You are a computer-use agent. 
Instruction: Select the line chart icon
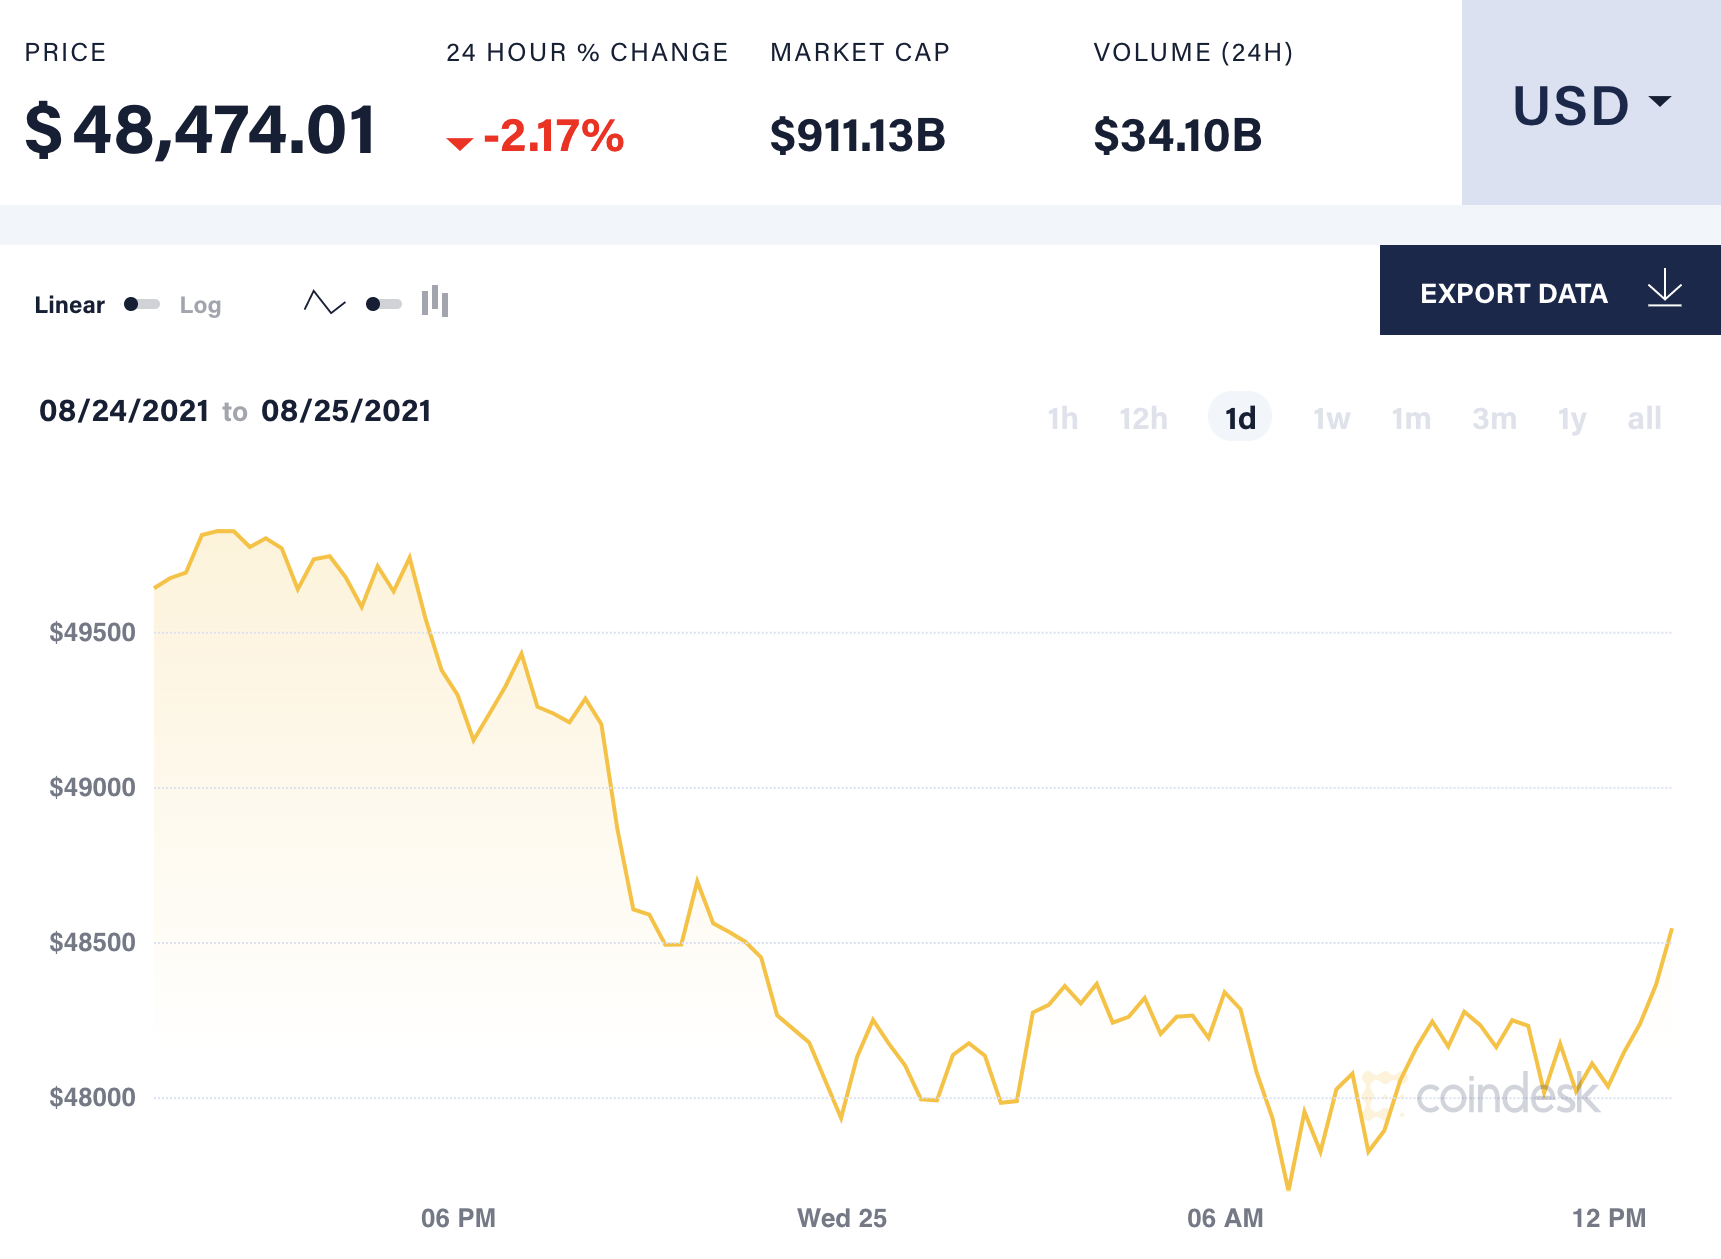pyautogui.click(x=325, y=303)
